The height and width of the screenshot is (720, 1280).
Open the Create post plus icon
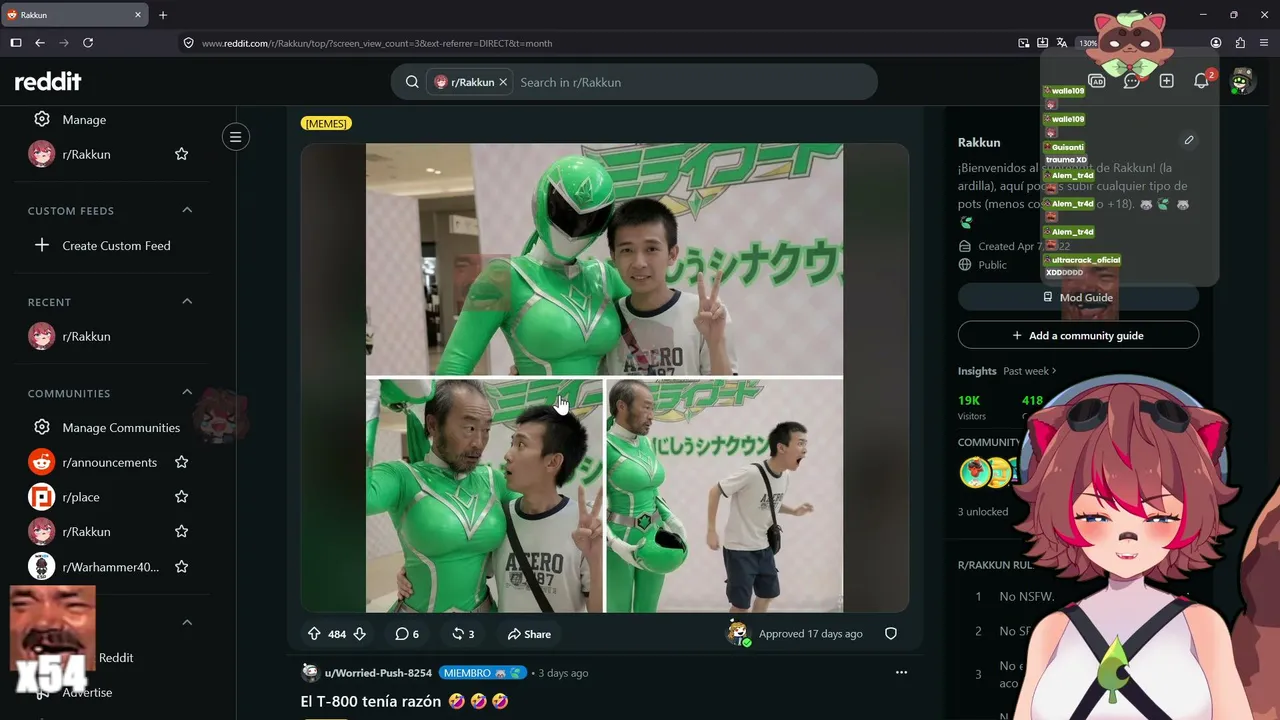tap(1166, 81)
